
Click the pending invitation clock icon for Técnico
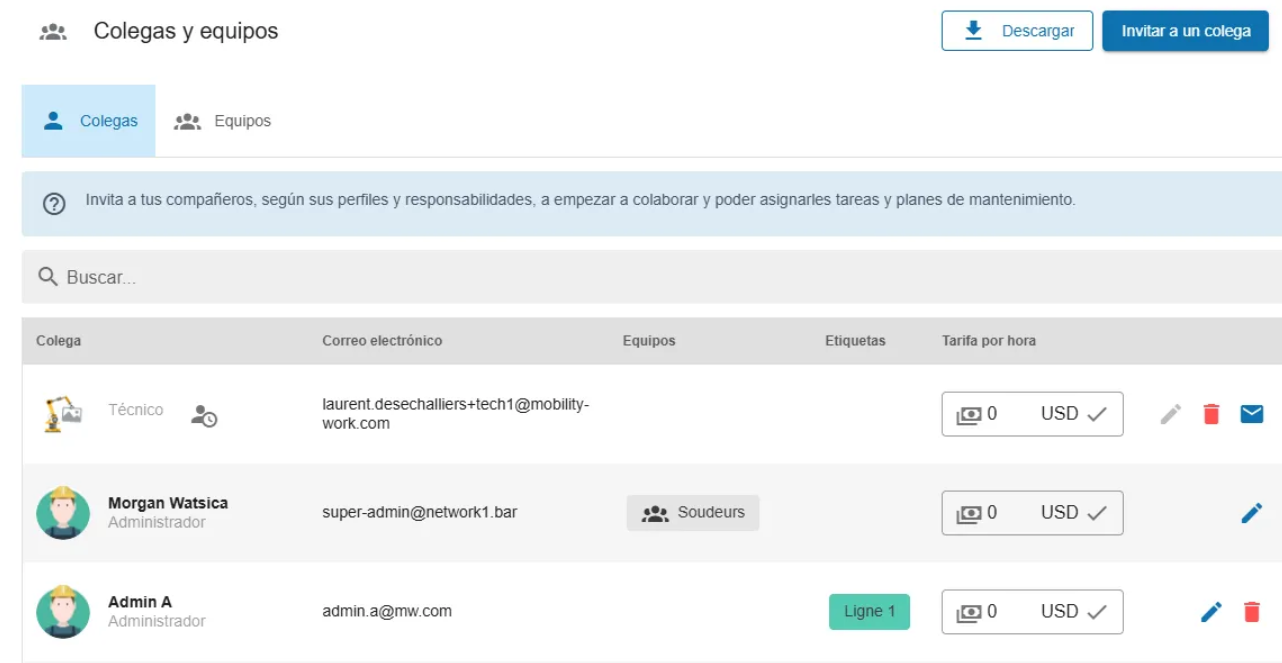[204, 416]
